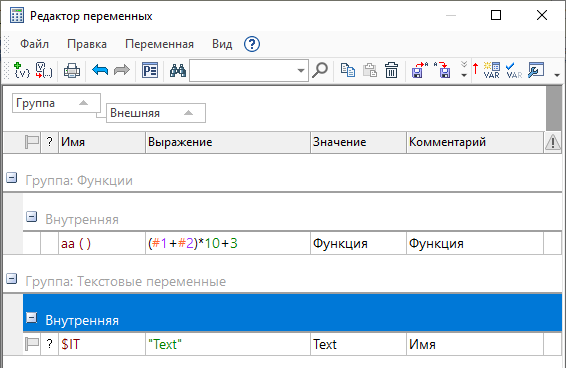Toggle sort on the Внешняя grouping box
This screenshot has height=368, width=566.
point(156,113)
